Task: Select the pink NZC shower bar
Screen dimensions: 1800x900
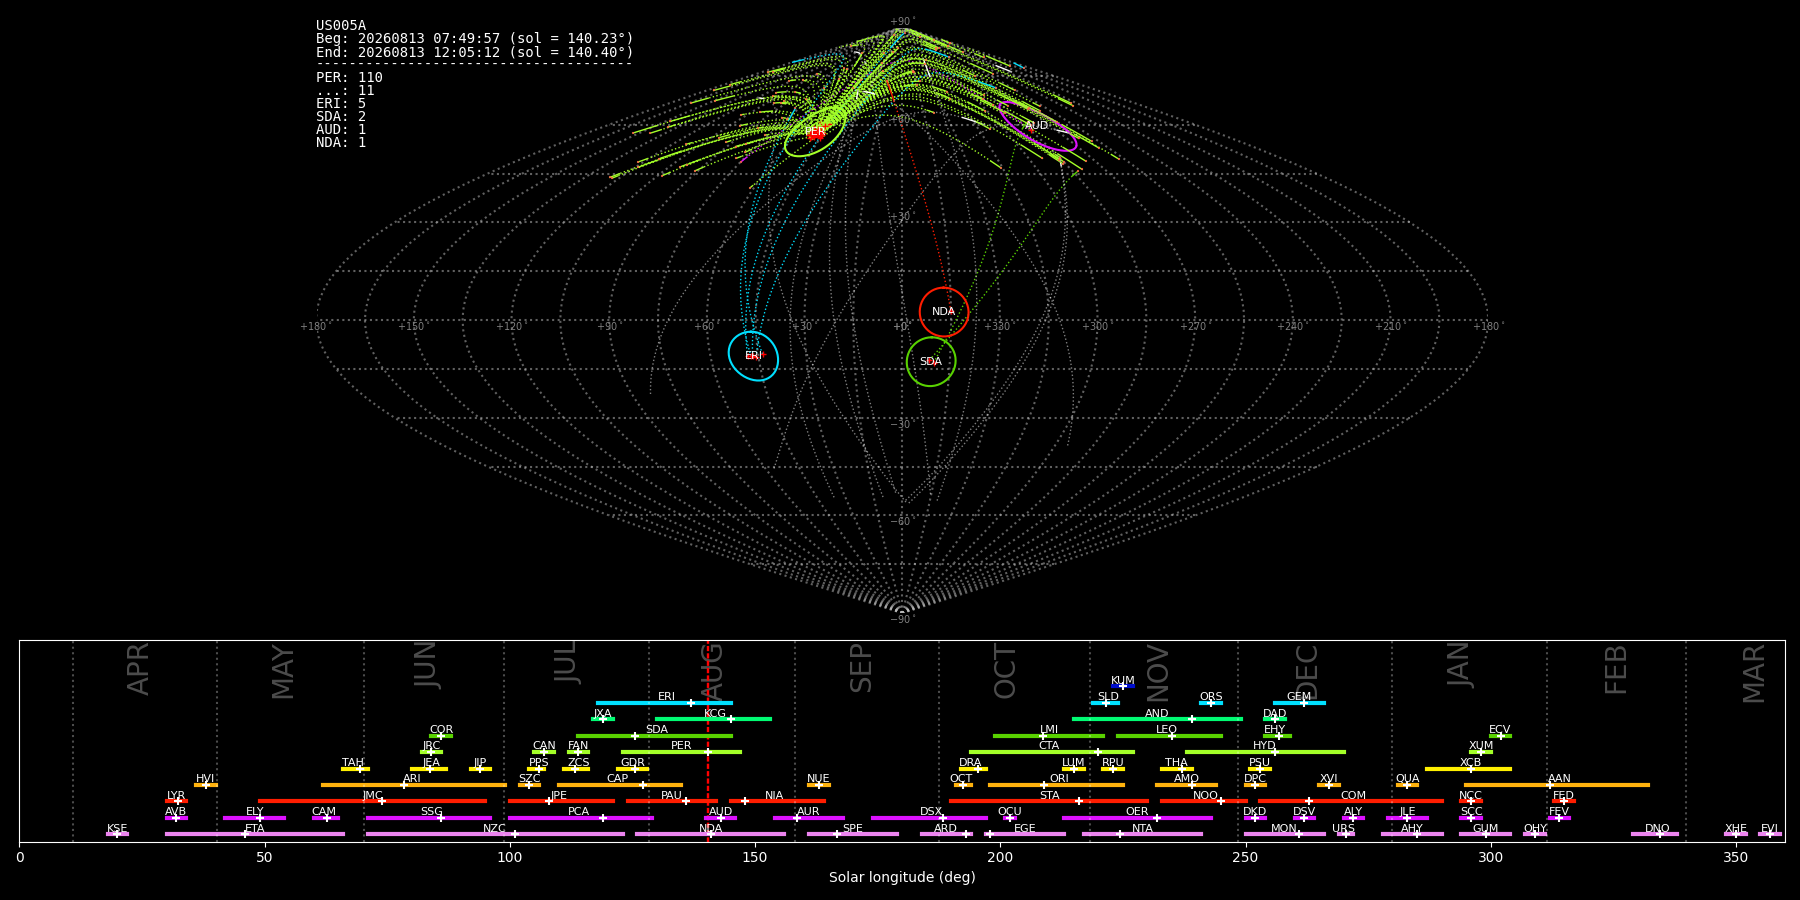Action: click(495, 834)
